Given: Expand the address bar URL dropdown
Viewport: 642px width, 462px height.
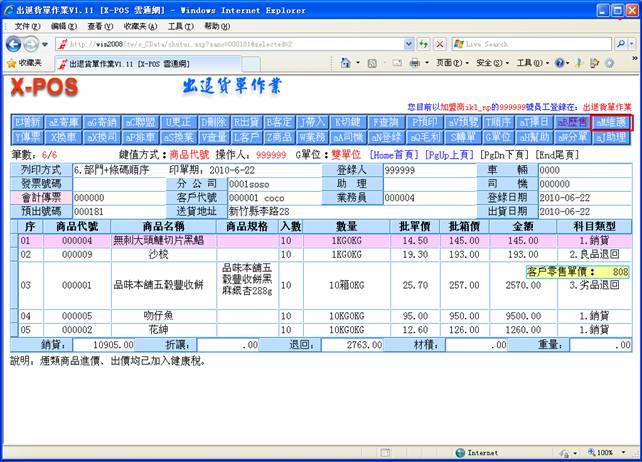Looking at the screenshot, I should [x=408, y=44].
